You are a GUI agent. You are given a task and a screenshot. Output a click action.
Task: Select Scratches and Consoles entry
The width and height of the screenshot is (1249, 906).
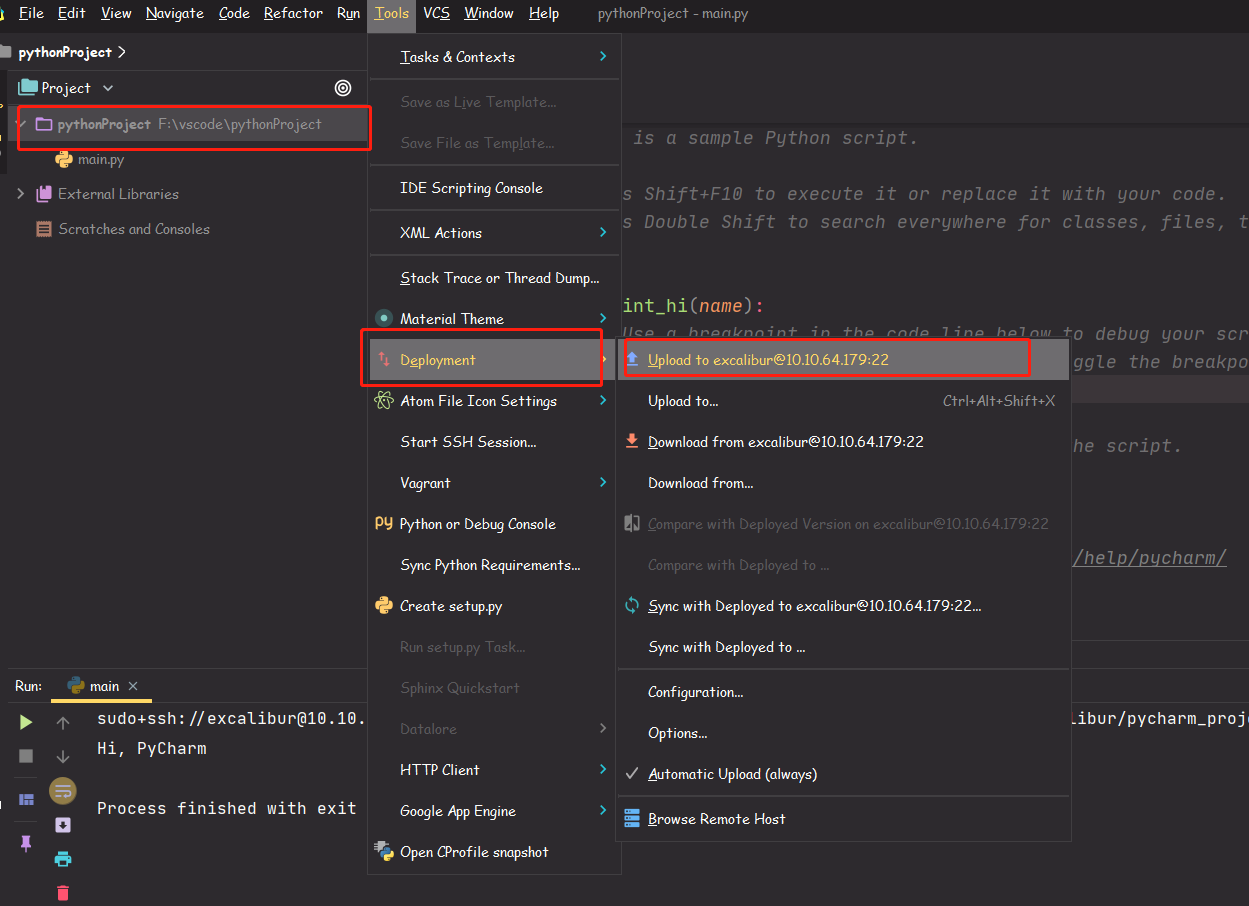coord(134,229)
